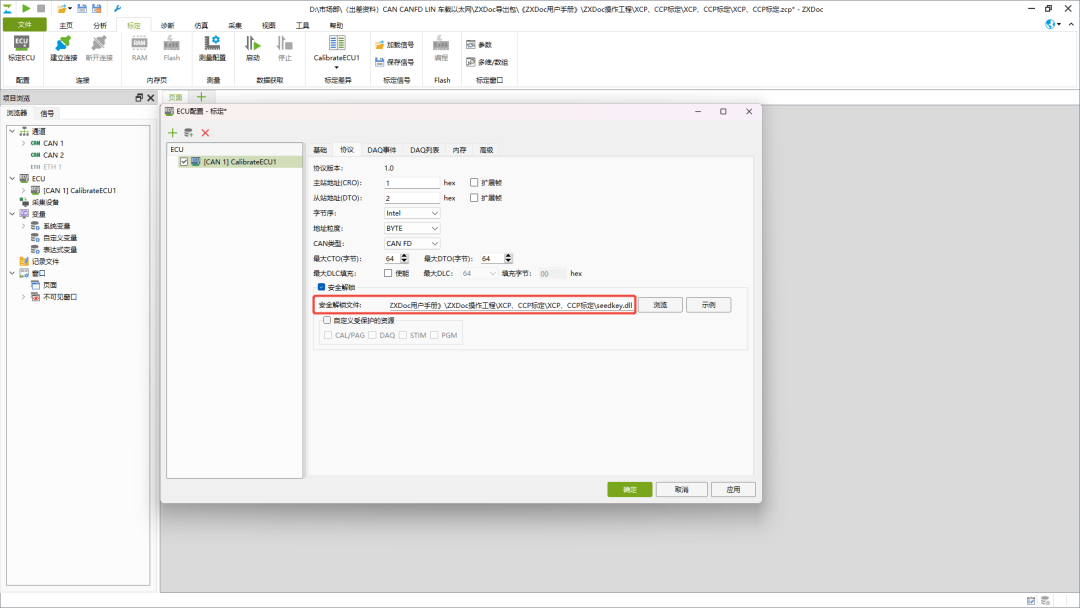Click green Run arrow in title bar

click(25, 8)
